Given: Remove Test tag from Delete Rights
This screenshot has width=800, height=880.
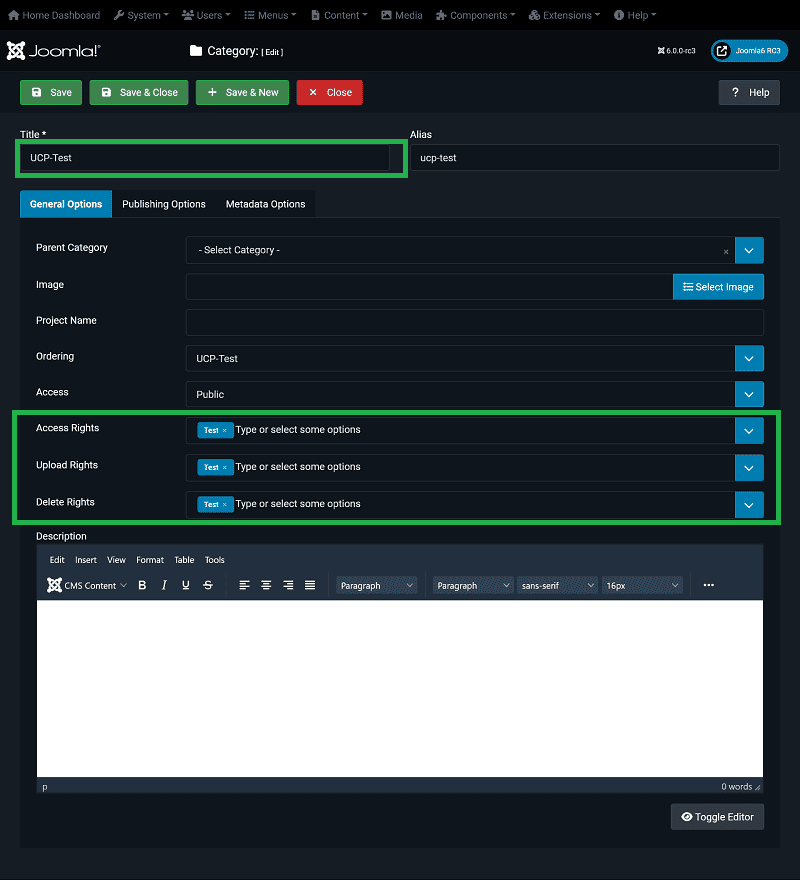Looking at the screenshot, I should [x=225, y=505].
